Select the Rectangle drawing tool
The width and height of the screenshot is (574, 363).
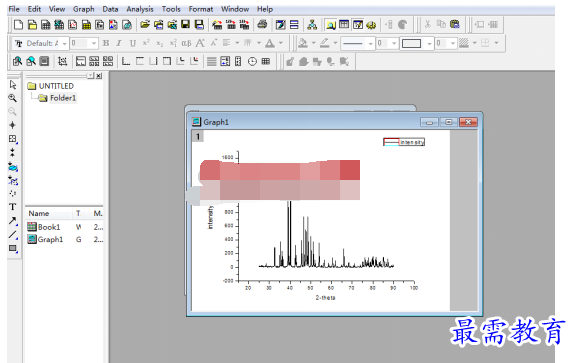pos(13,248)
